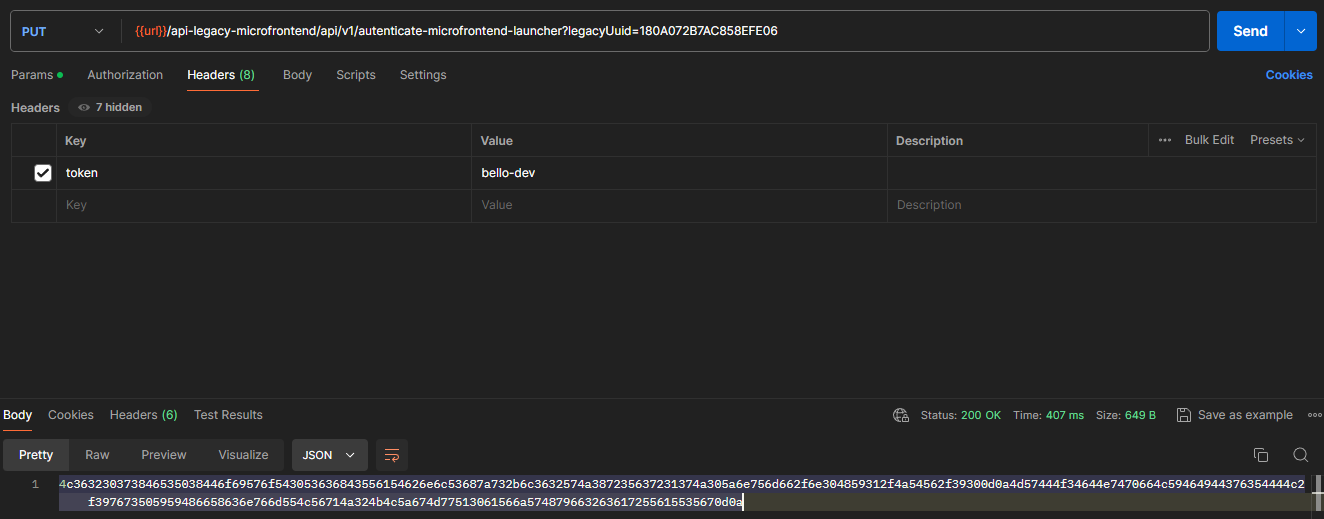
Task: Open response more options ellipsis
Action: click(x=1311, y=415)
